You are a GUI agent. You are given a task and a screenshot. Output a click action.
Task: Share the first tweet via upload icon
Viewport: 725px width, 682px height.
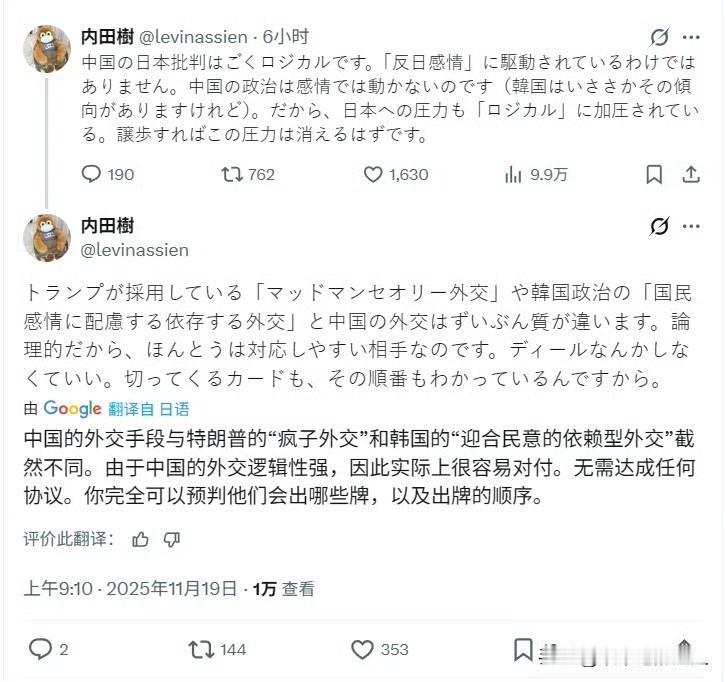click(x=691, y=174)
